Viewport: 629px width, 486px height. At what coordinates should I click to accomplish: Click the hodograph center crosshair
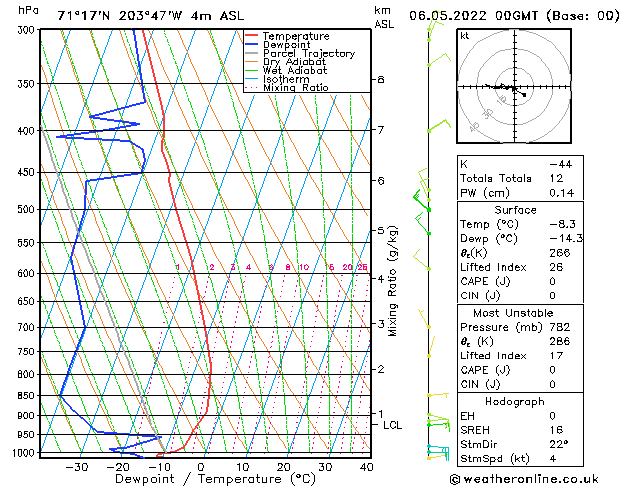click(x=514, y=87)
